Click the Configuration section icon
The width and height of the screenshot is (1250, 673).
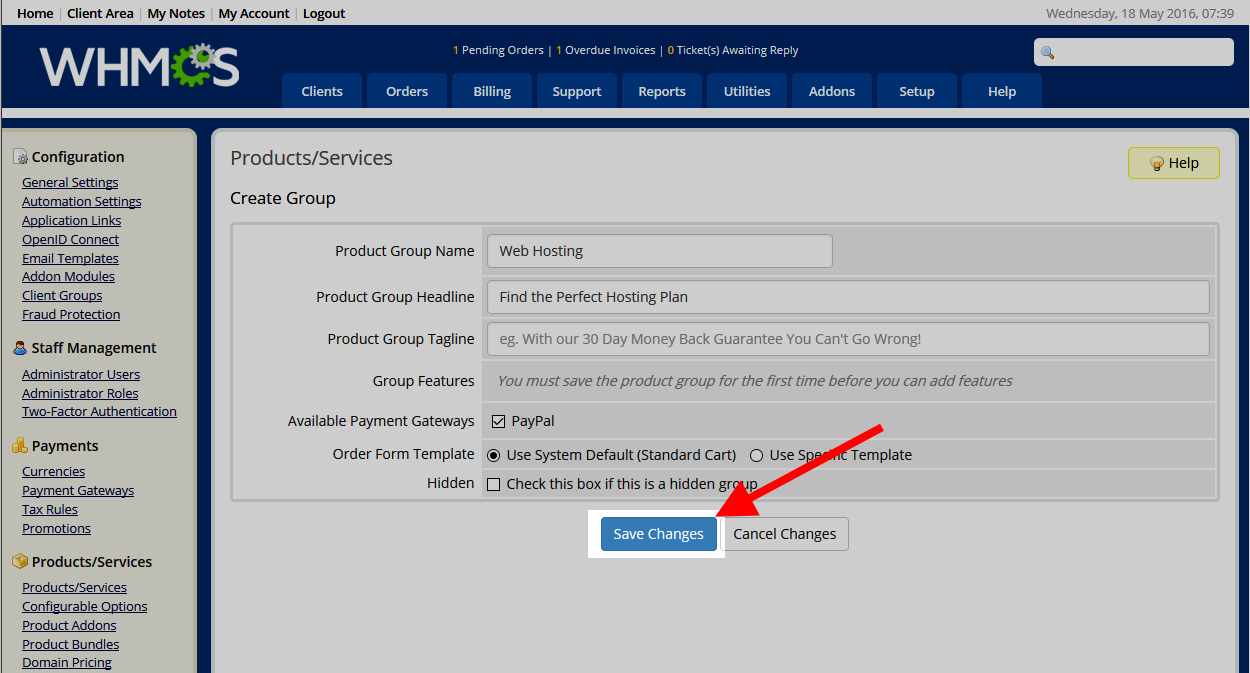[20, 157]
